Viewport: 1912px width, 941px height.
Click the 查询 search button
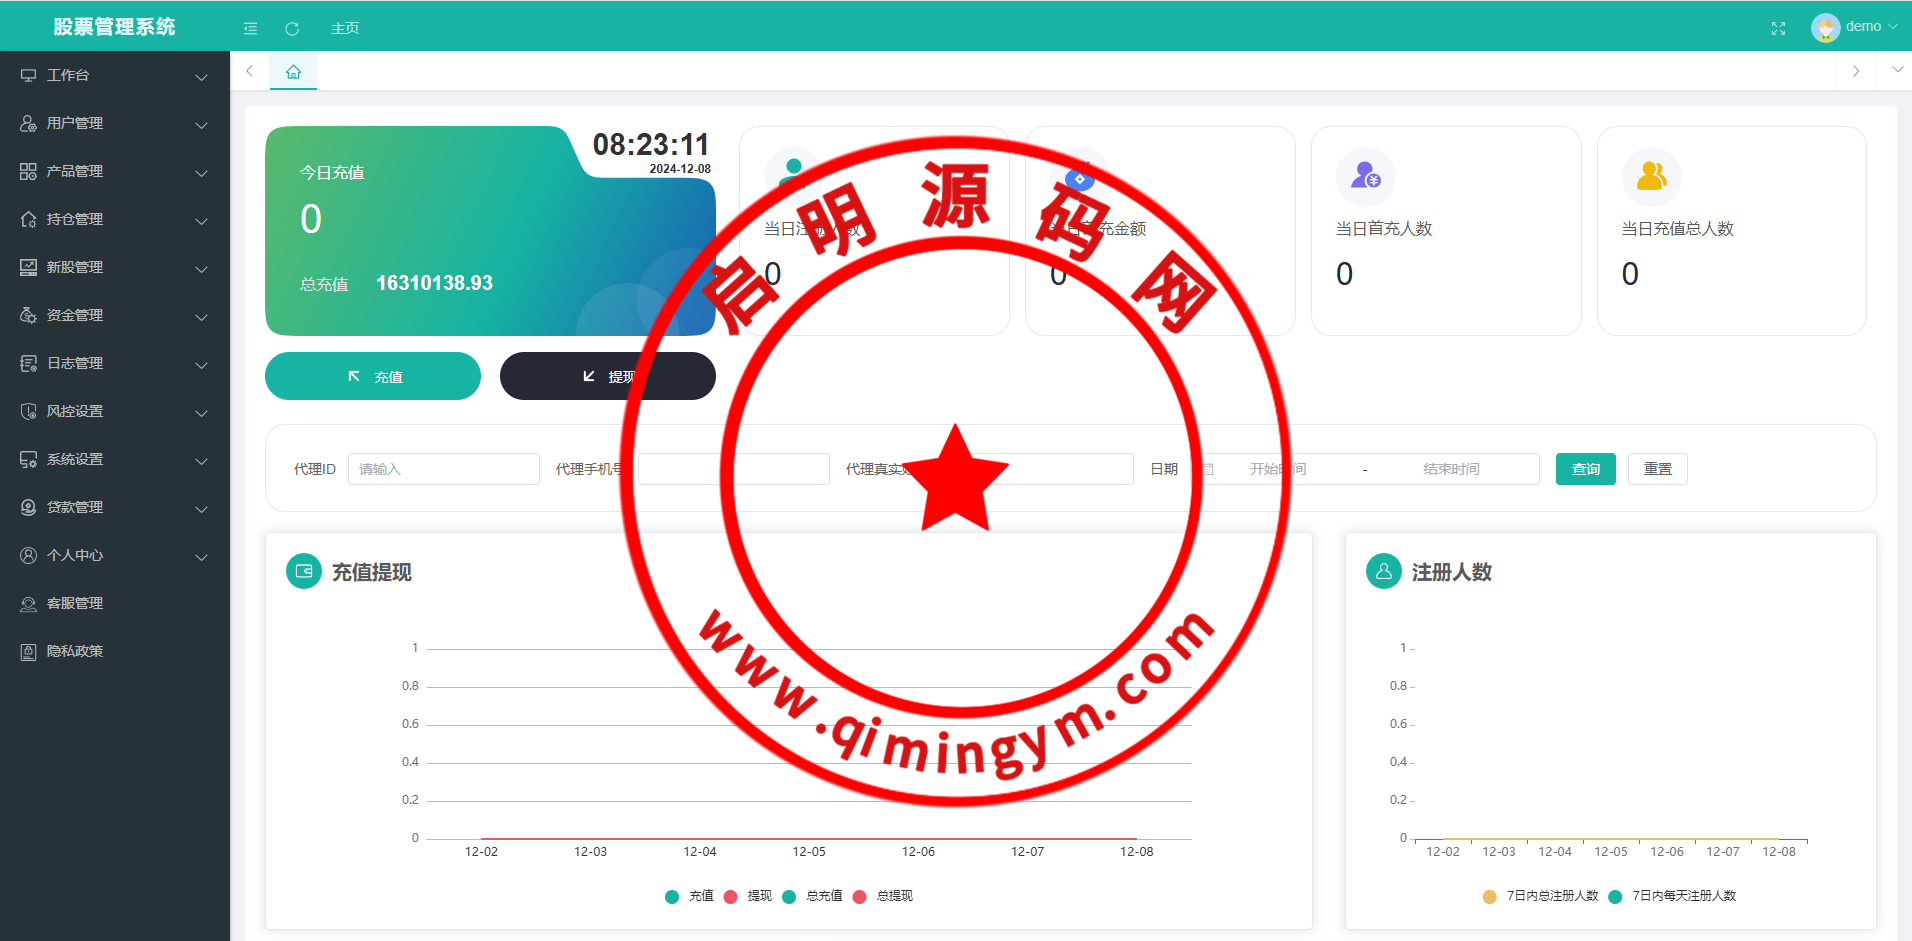1585,469
